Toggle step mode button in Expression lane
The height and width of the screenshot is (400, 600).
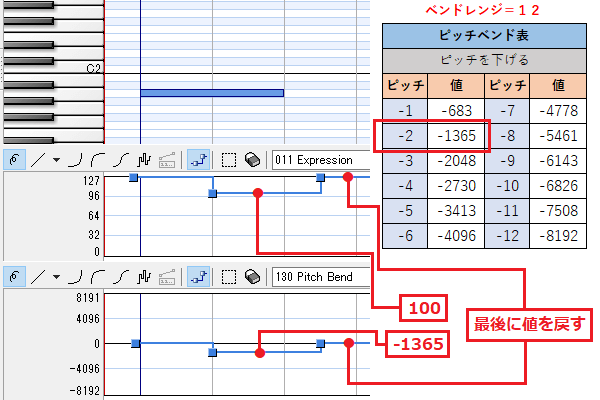[197, 159]
